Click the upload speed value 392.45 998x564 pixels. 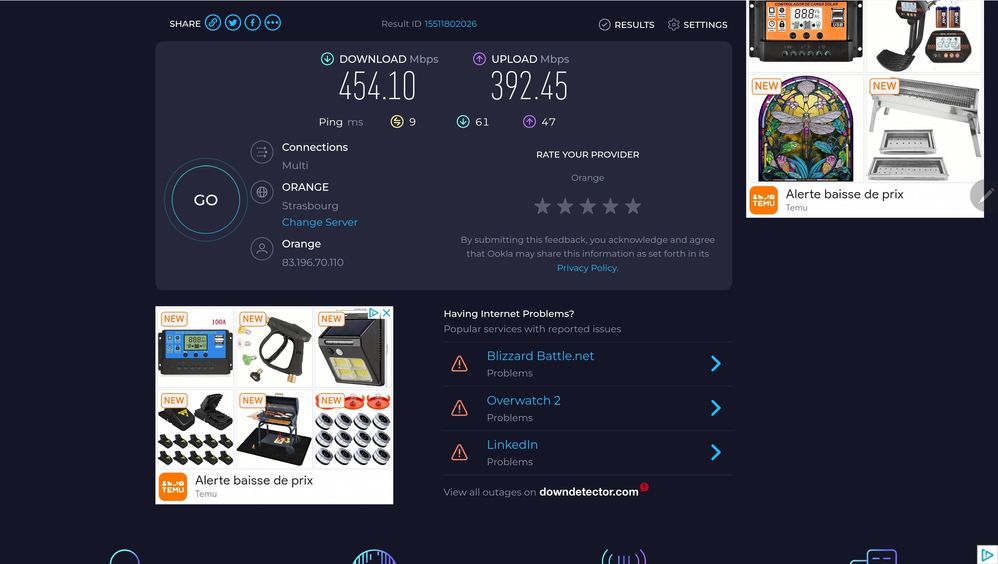pos(529,86)
